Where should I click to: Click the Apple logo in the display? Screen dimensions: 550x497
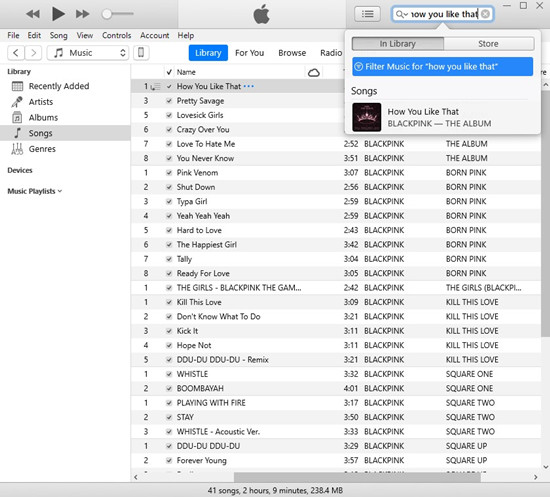pos(262,14)
